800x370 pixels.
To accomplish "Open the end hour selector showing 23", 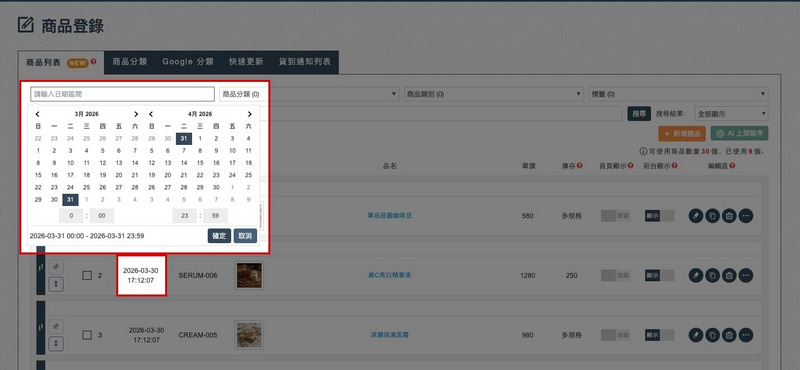I will pyautogui.click(x=185, y=216).
